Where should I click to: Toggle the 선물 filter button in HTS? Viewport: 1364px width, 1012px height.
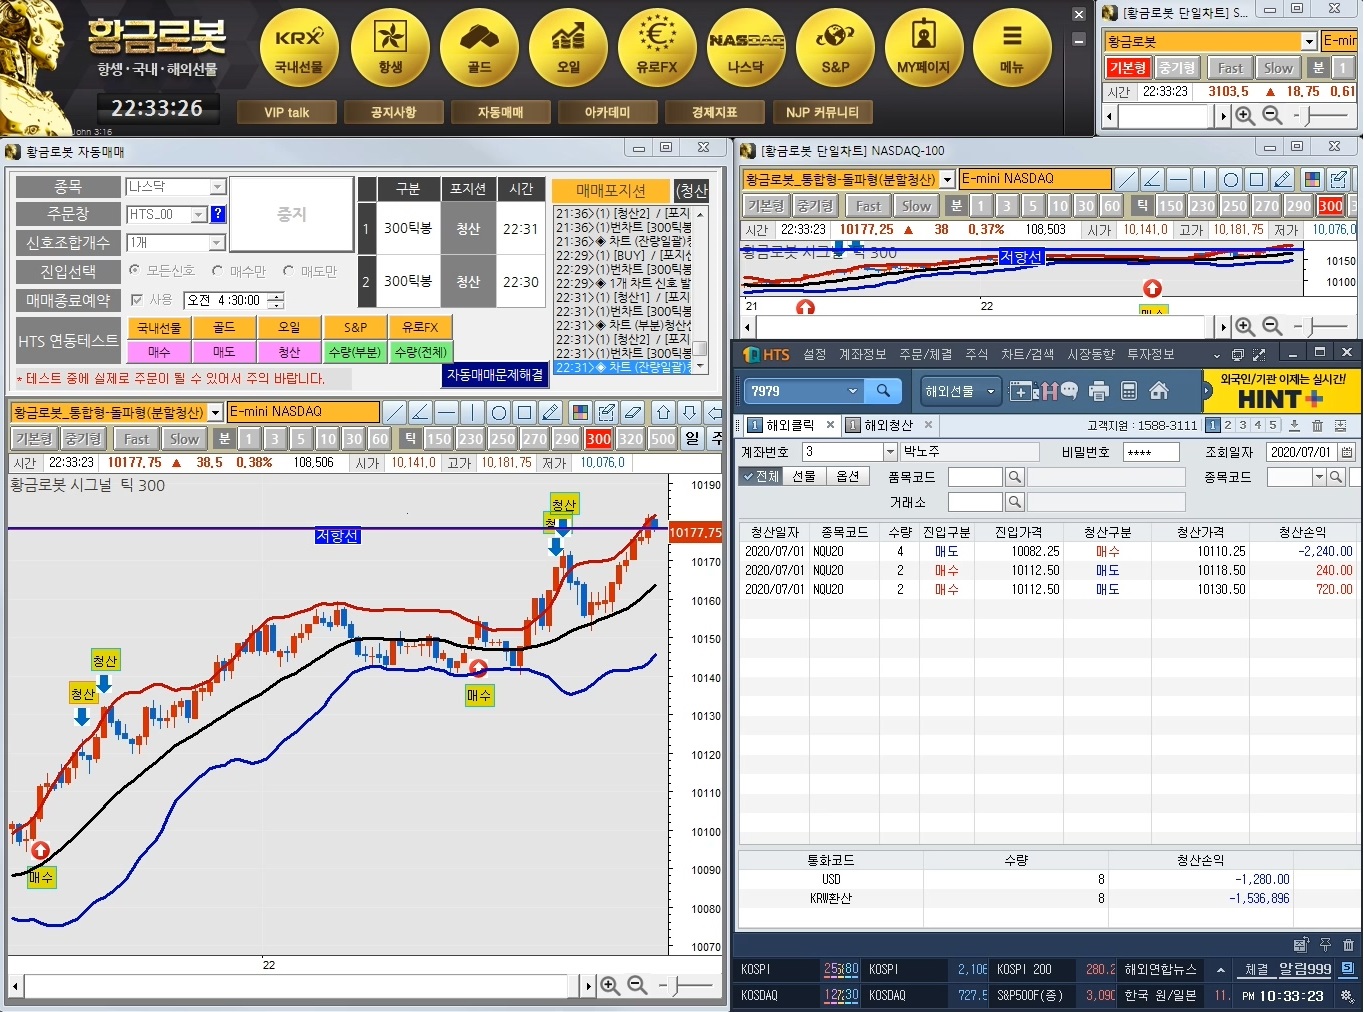coord(804,476)
